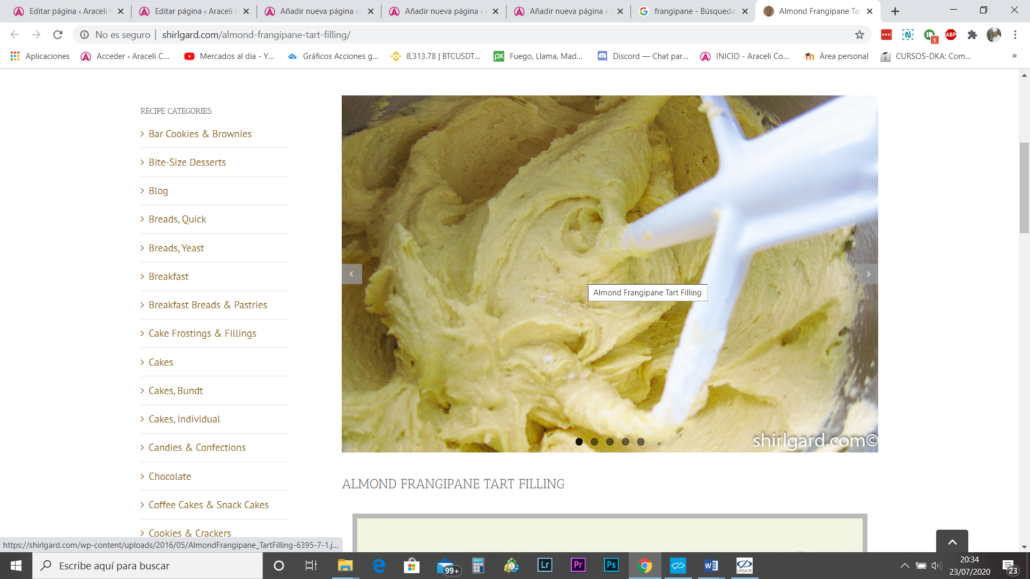Open Bar Cookies & Brownies category
The image size is (1030, 579).
[200, 134]
